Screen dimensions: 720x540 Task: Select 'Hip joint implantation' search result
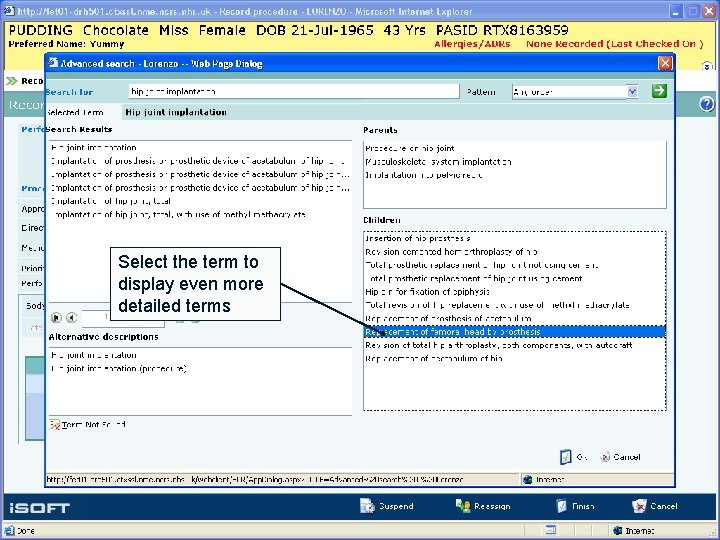tap(94, 147)
